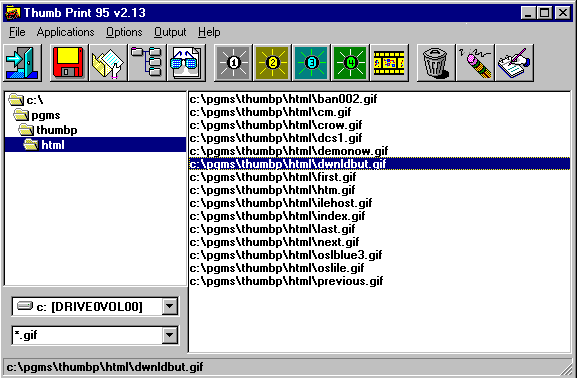Click the open folder with document icon
Image resolution: width=577 pixels, height=378 pixels.
108,63
